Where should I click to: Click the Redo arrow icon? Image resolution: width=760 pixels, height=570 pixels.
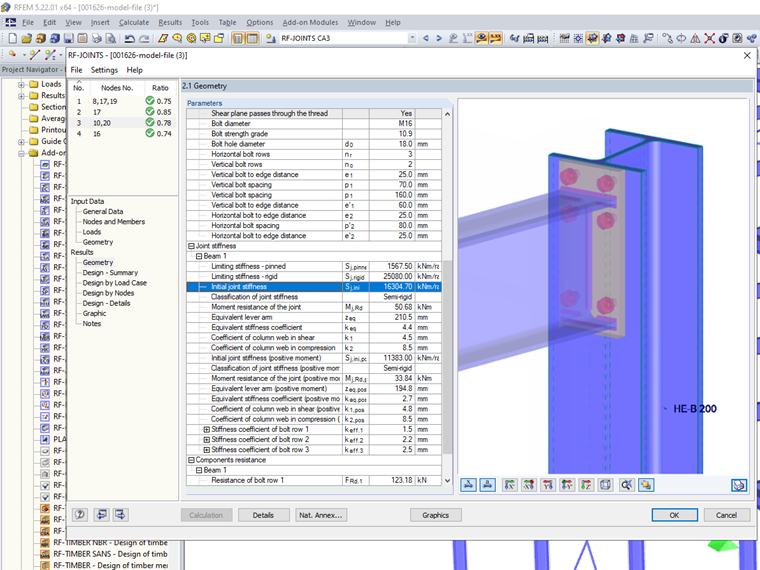pyautogui.click(x=144, y=38)
